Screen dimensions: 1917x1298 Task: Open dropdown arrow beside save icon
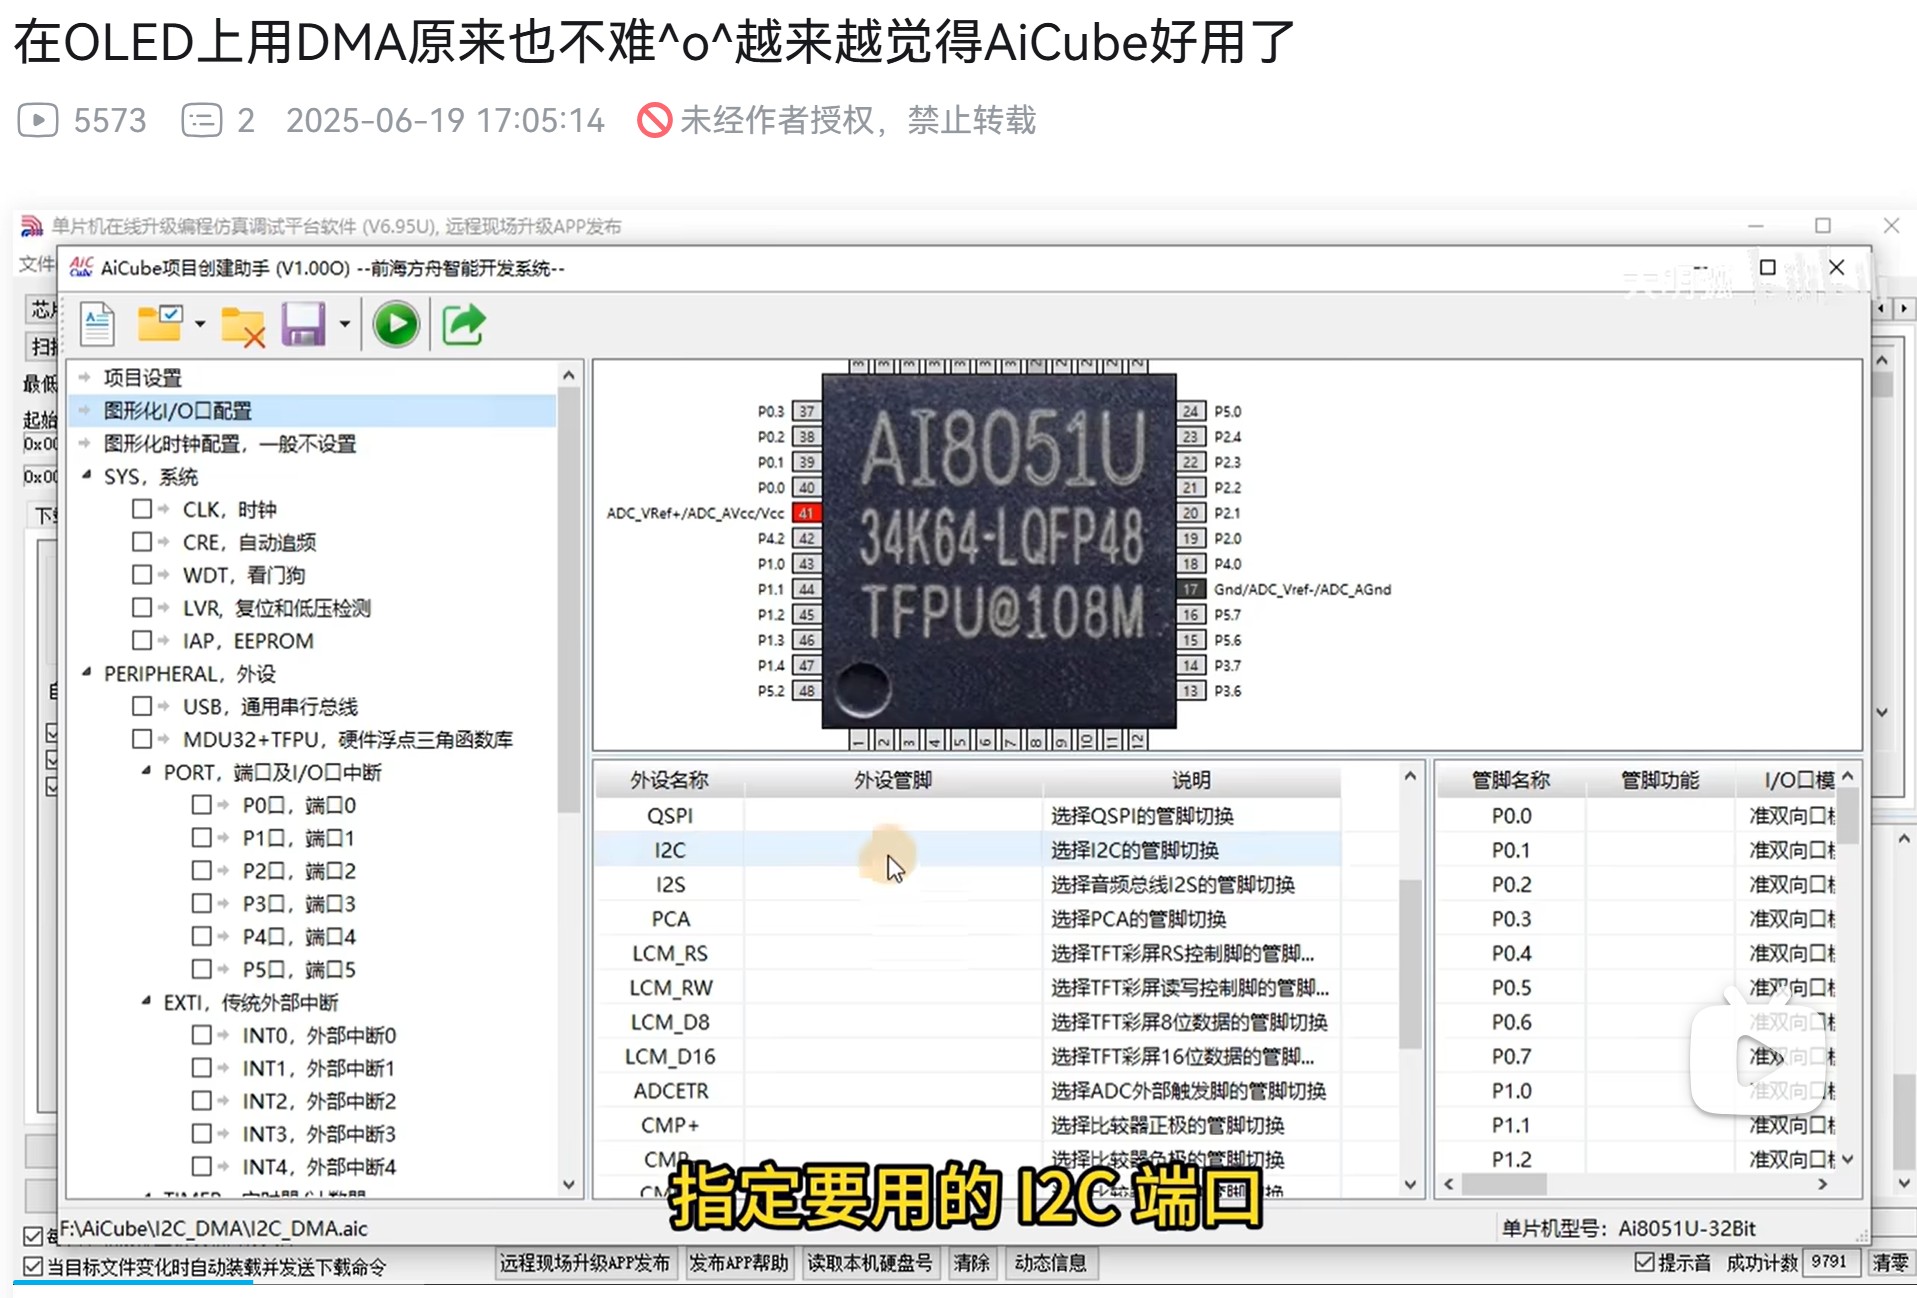tap(345, 325)
